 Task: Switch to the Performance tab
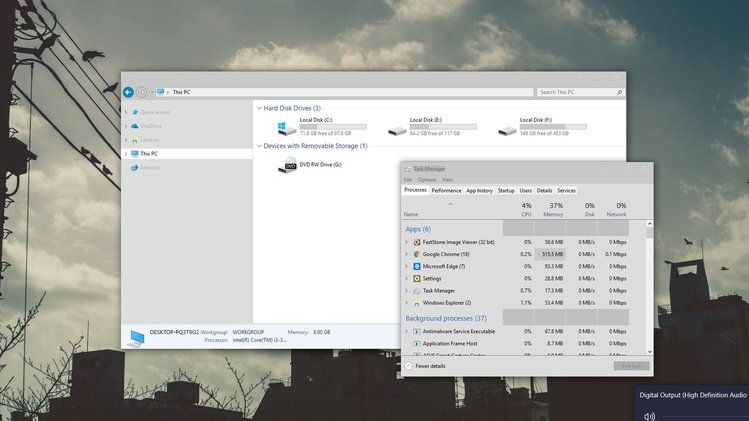coord(446,190)
